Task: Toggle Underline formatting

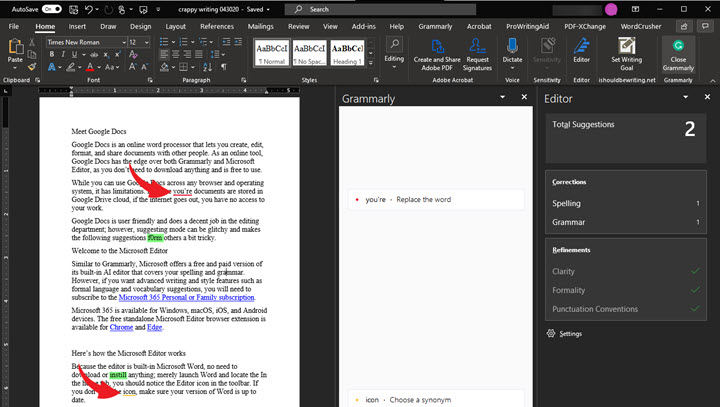Action: [74, 55]
